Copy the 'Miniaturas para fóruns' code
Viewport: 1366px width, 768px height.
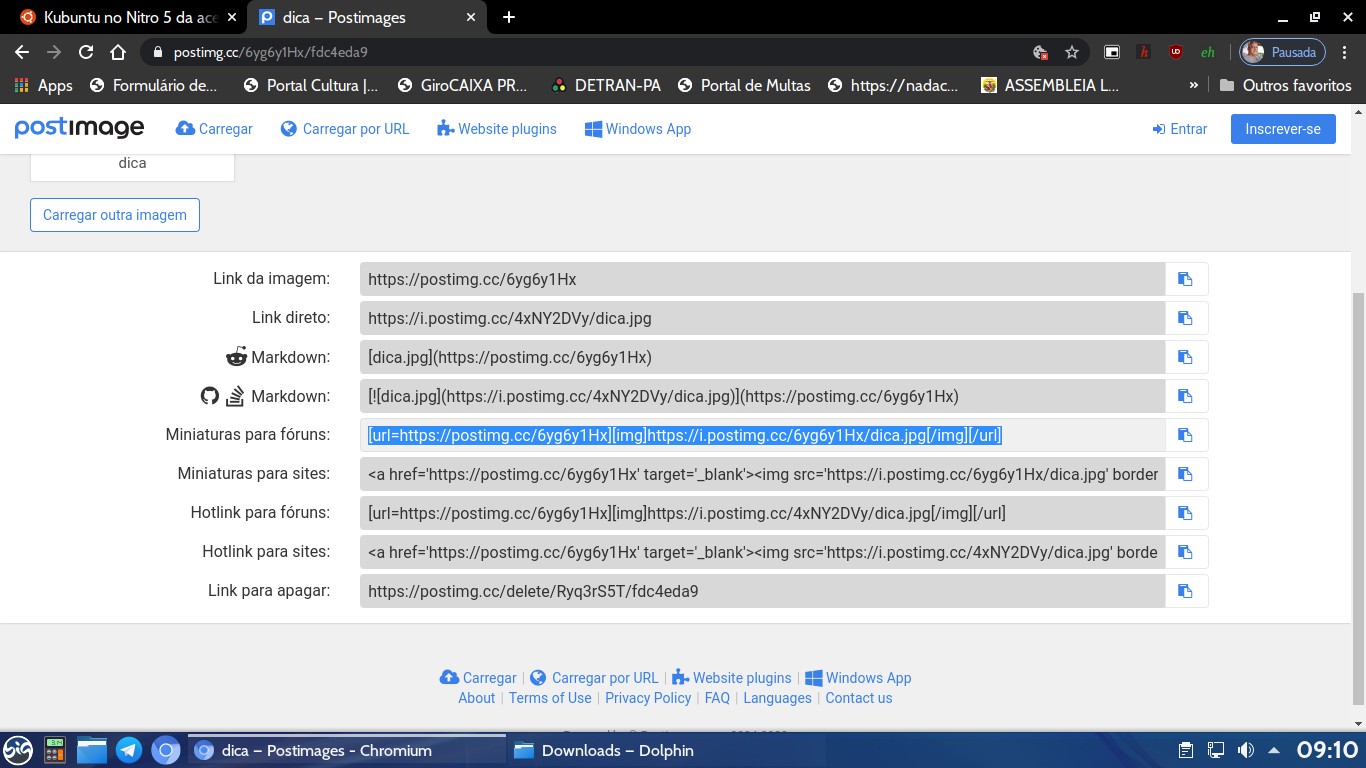point(1186,435)
